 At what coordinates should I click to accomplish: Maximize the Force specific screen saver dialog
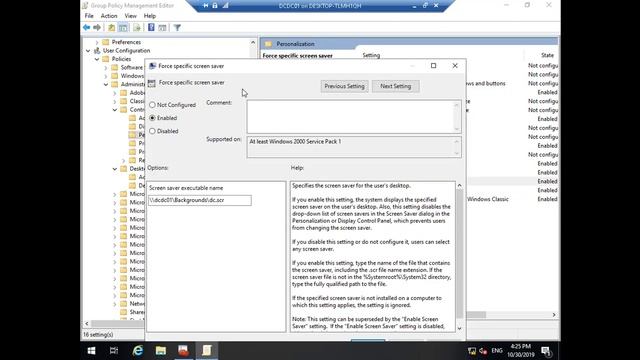point(433,66)
